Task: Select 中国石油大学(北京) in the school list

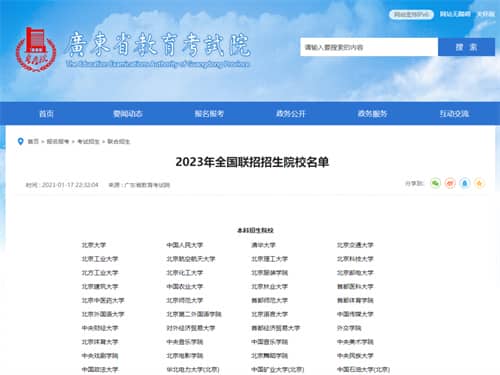Action: pos(363,370)
